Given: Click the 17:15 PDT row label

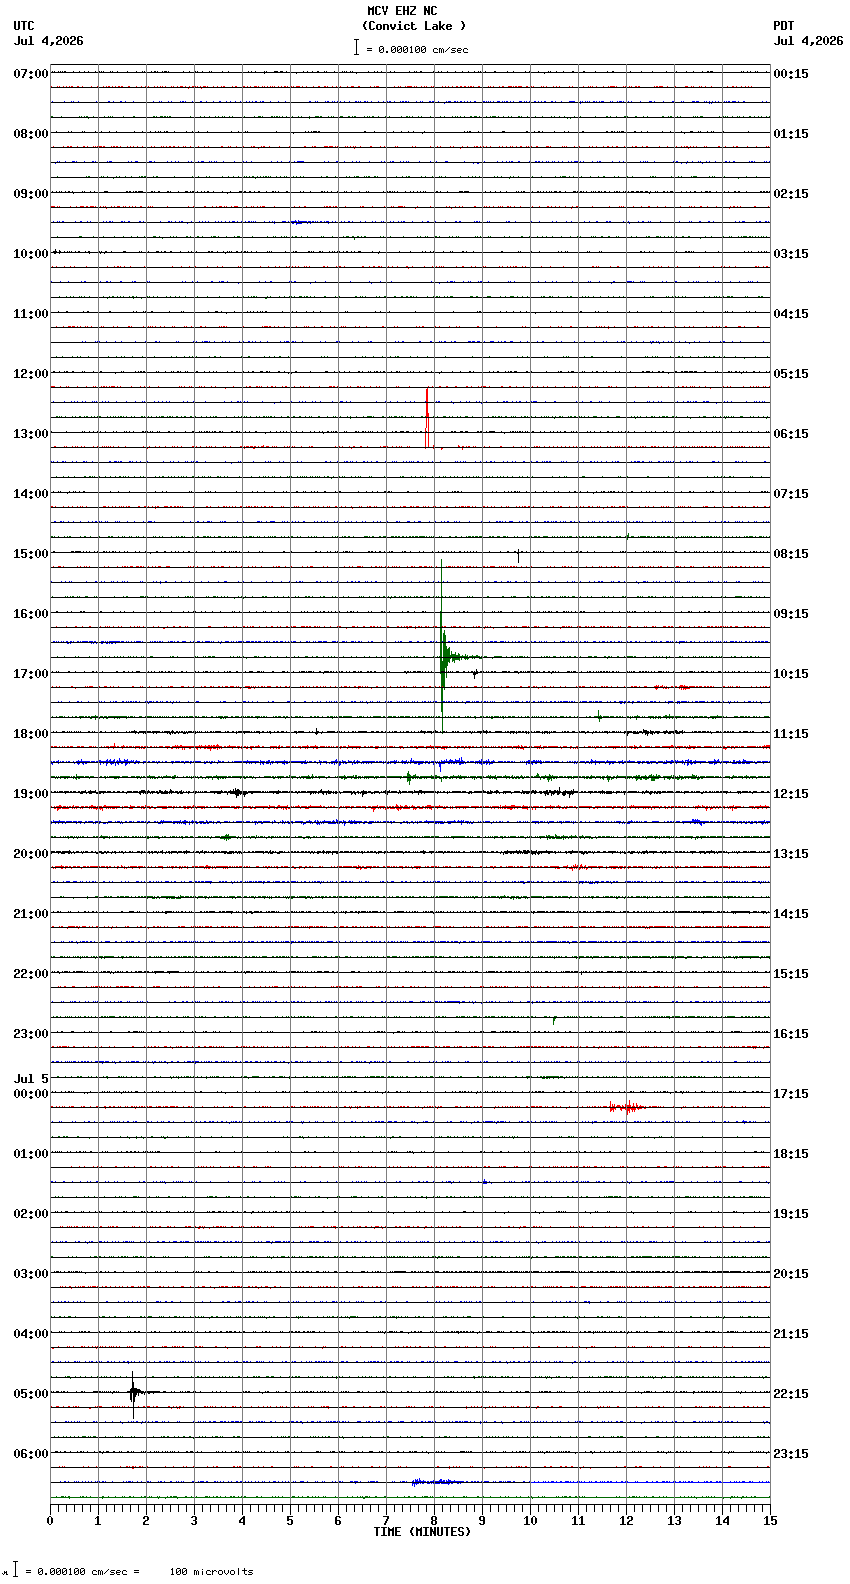Looking at the screenshot, I should tap(791, 1094).
